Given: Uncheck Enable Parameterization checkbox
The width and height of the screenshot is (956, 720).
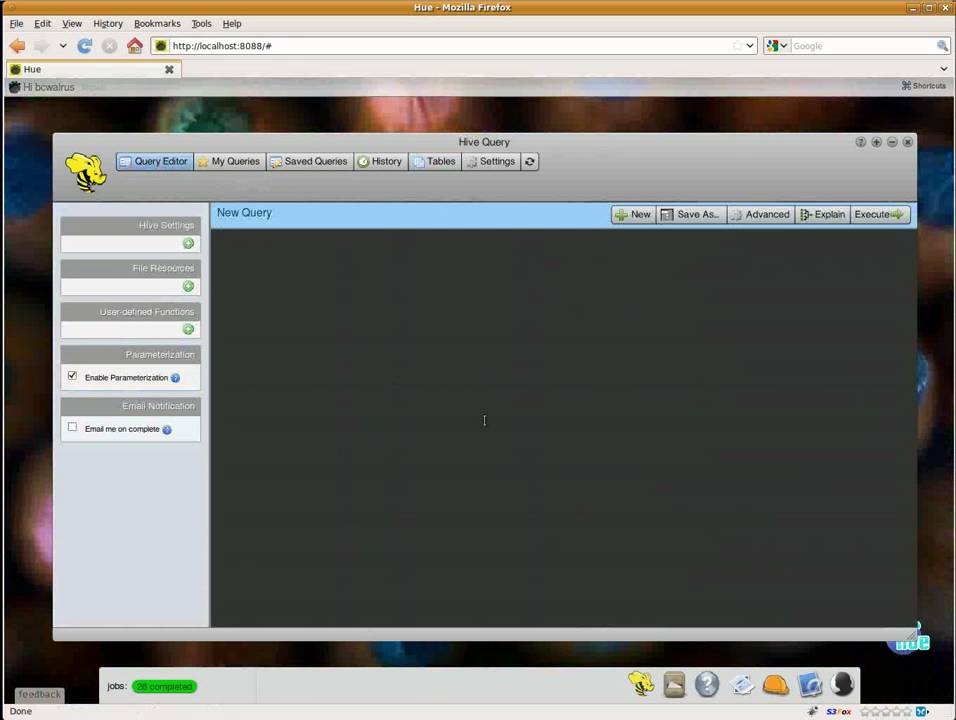Looking at the screenshot, I should click(73, 376).
